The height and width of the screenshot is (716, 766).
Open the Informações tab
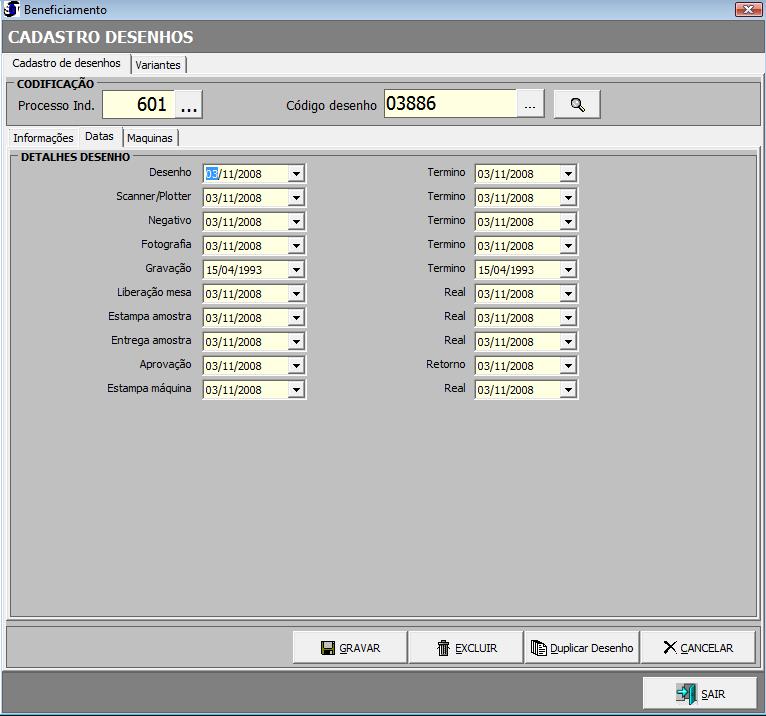(43, 138)
